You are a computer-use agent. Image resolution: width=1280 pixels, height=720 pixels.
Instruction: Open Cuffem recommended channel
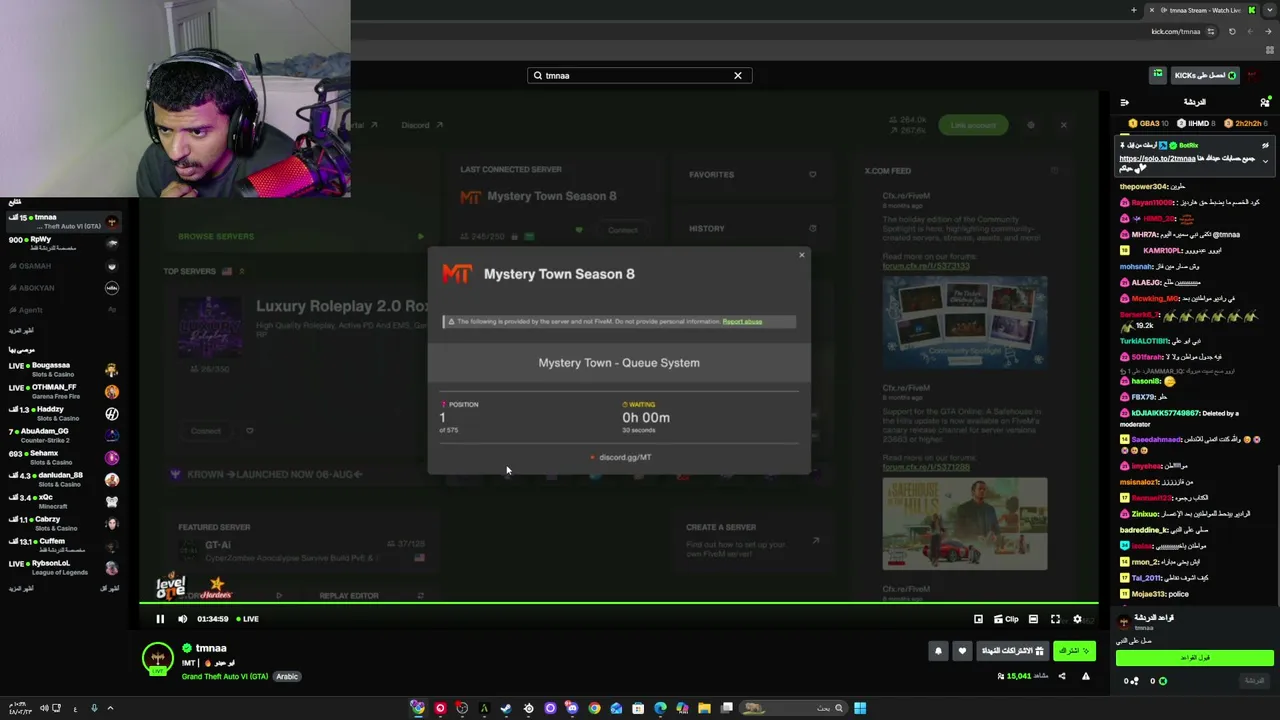pyautogui.click(x=62, y=546)
